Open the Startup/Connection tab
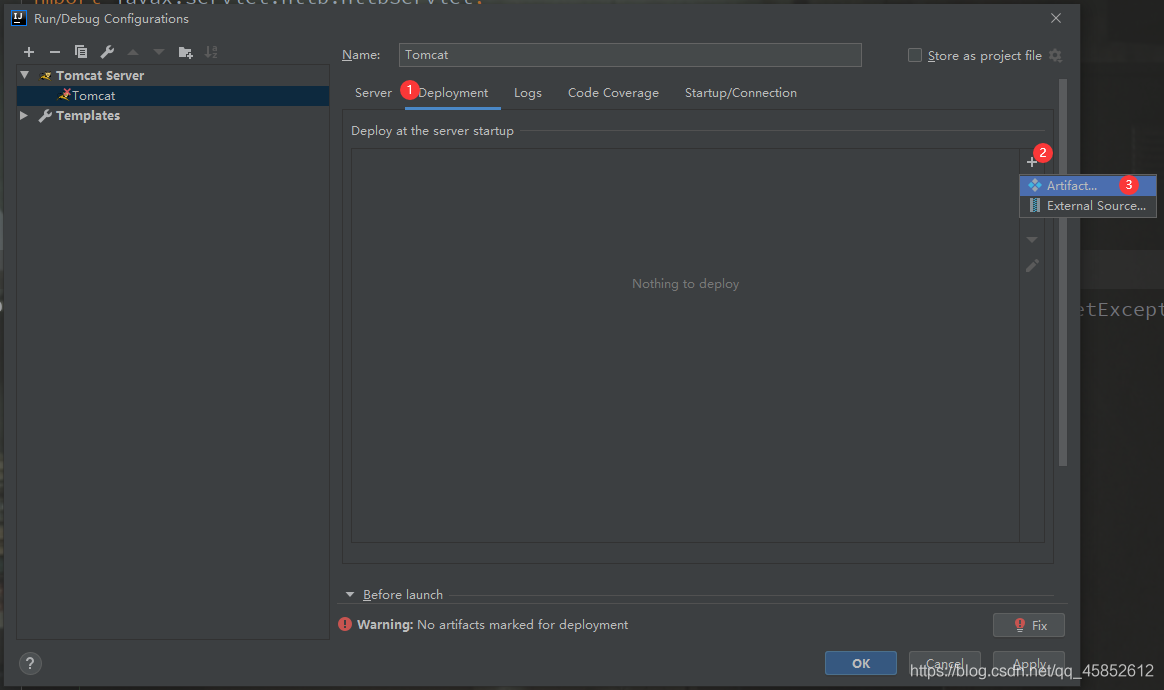This screenshot has height=690, width=1164. [x=741, y=93]
